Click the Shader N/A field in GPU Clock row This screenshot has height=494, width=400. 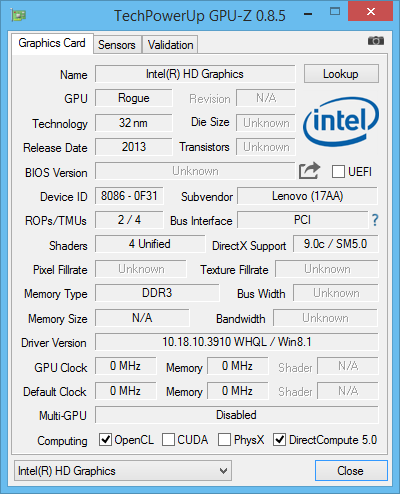tap(348, 366)
